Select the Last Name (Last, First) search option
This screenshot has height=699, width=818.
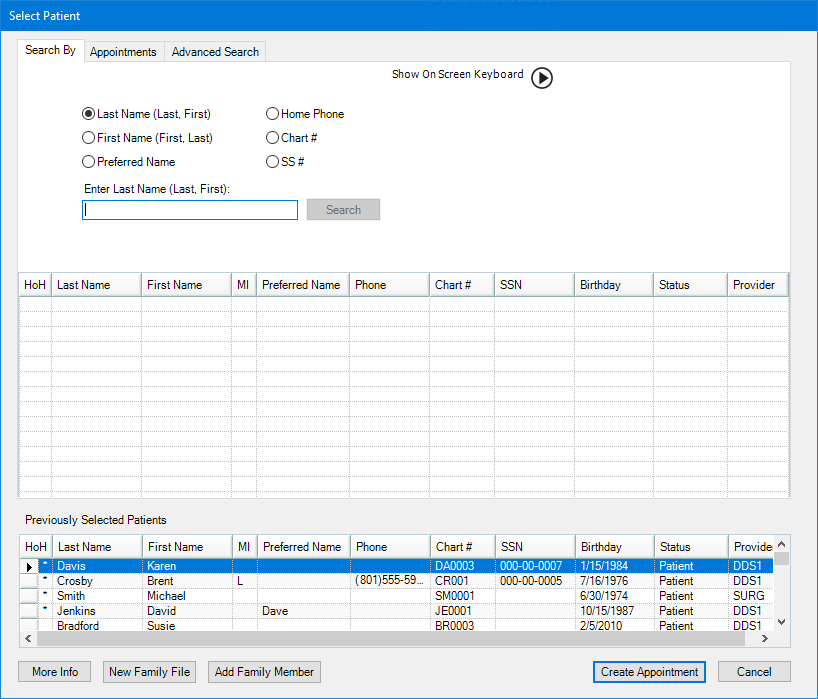[88, 113]
